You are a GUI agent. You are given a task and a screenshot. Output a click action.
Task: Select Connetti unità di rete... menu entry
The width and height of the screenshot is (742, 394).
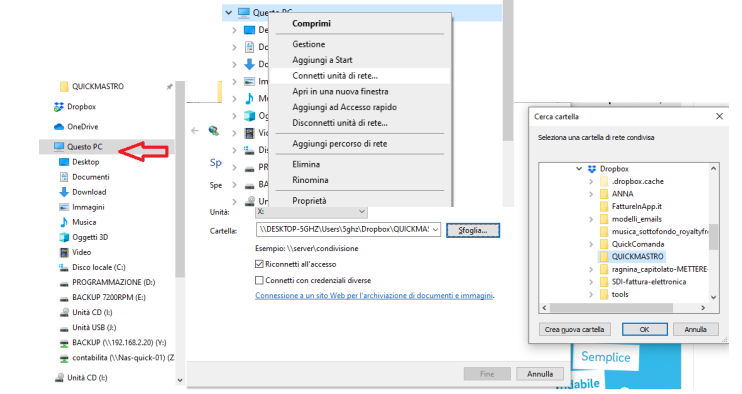click(x=360, y=76)
